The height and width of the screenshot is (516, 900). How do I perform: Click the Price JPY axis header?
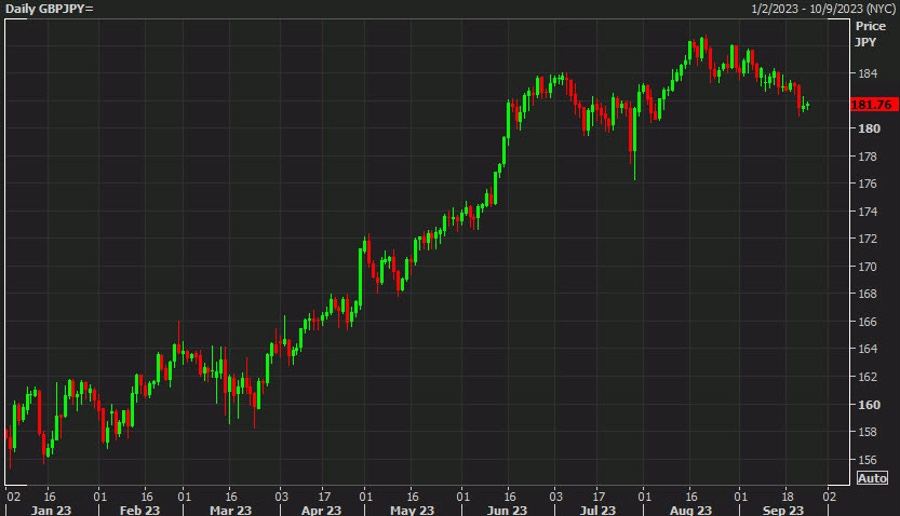(870, 33)
